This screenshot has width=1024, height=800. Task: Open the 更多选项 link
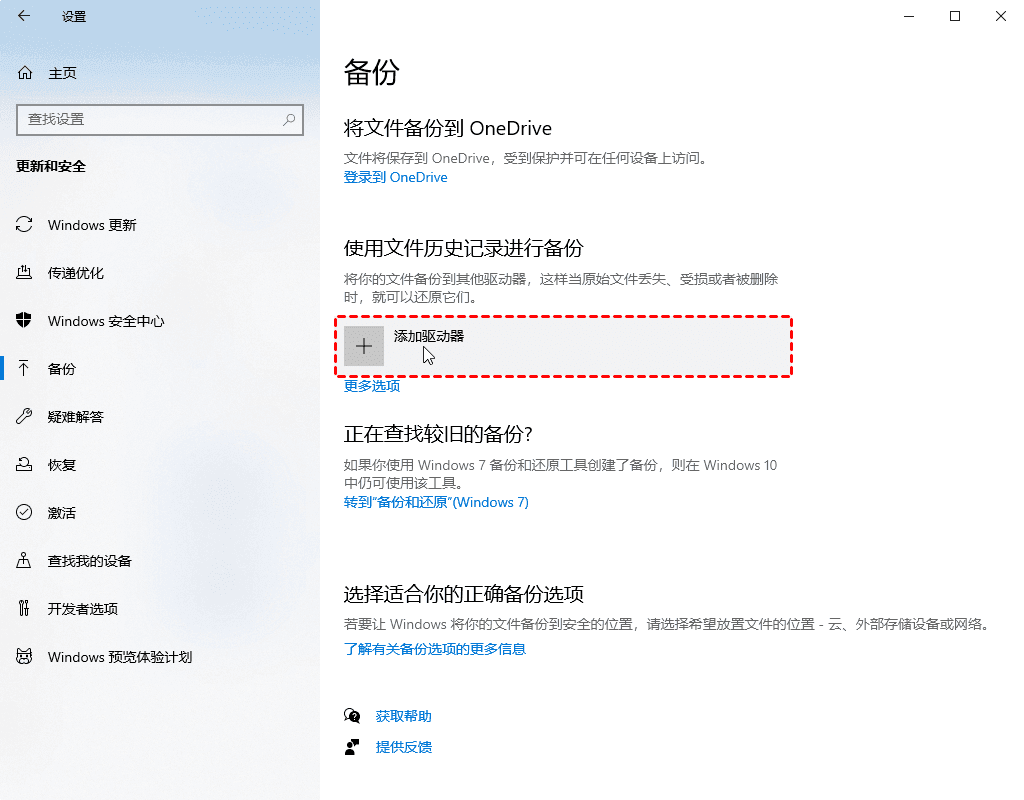372,386
